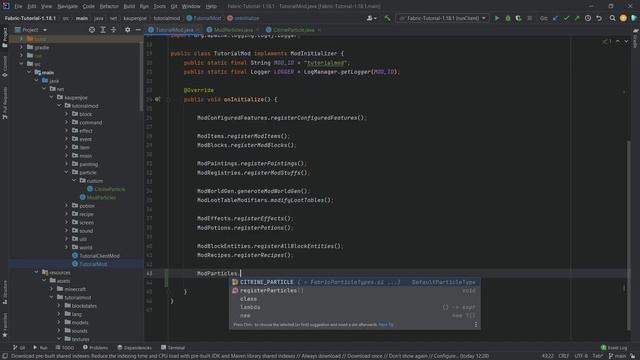This screenshot has width=640, height=360.
Task: Collapse the particle folder in project tree
Action: click(67, 172)
